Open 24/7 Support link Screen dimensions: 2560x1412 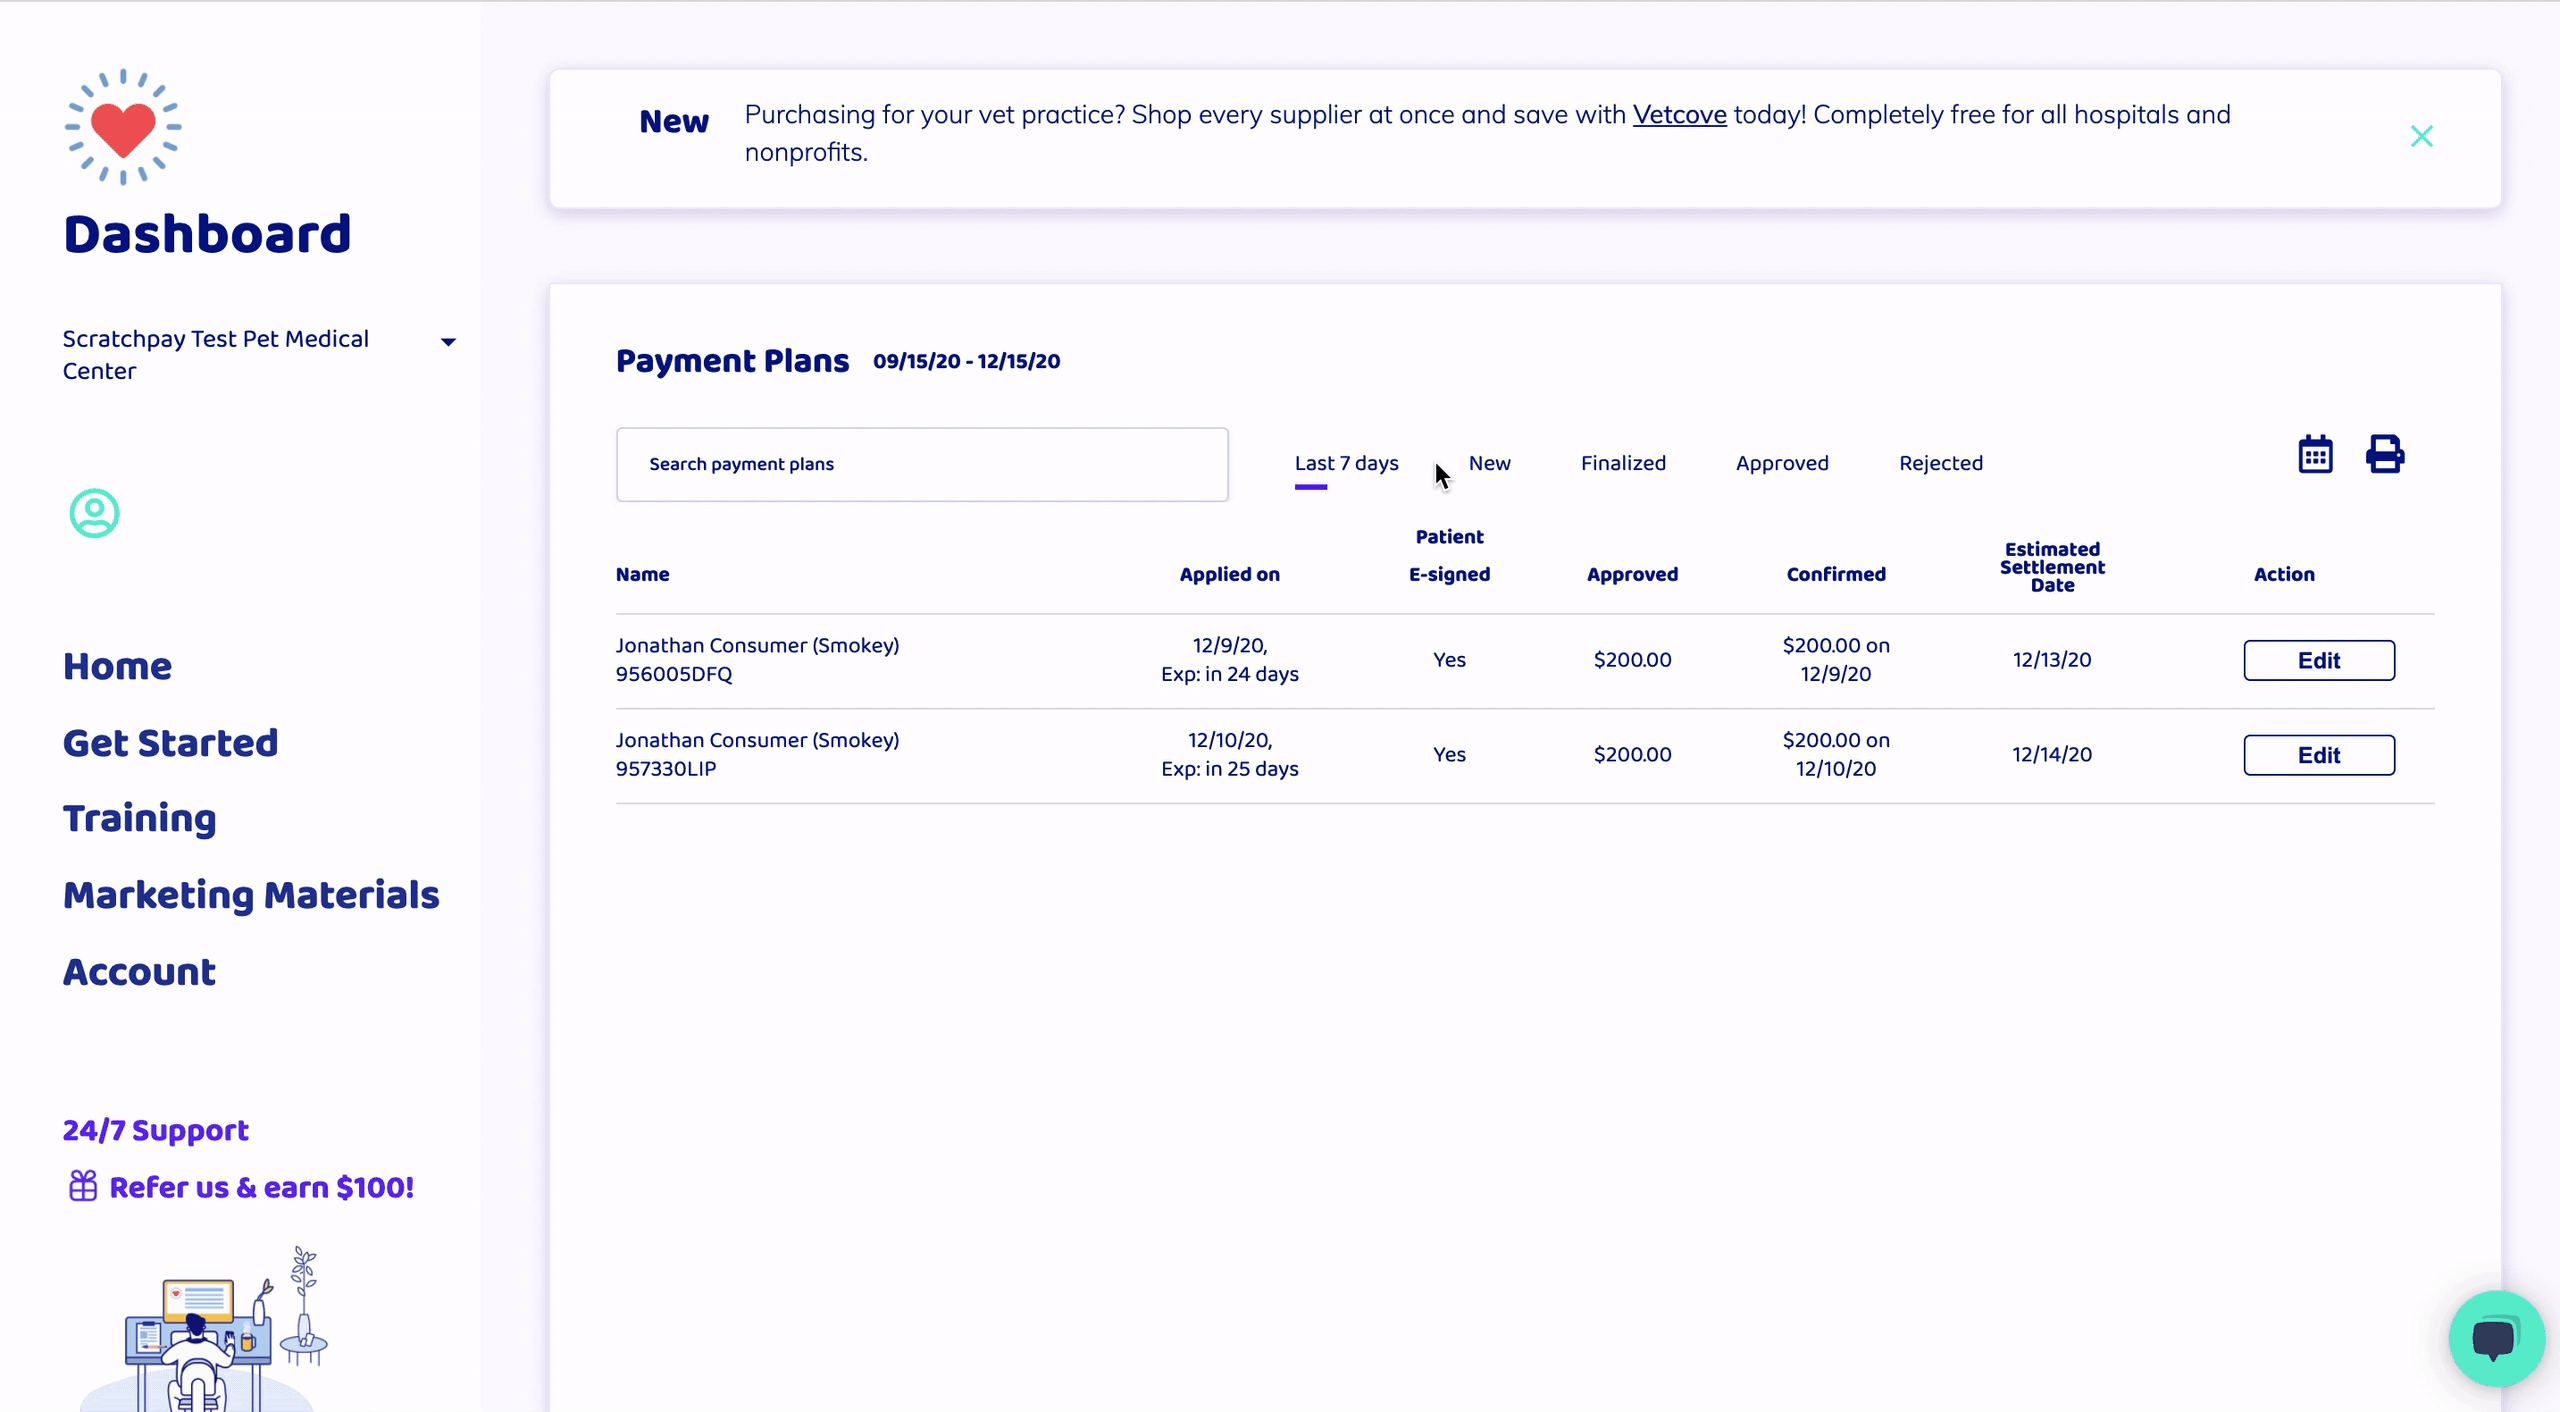pyautogui.click(x=155, y=1130)
